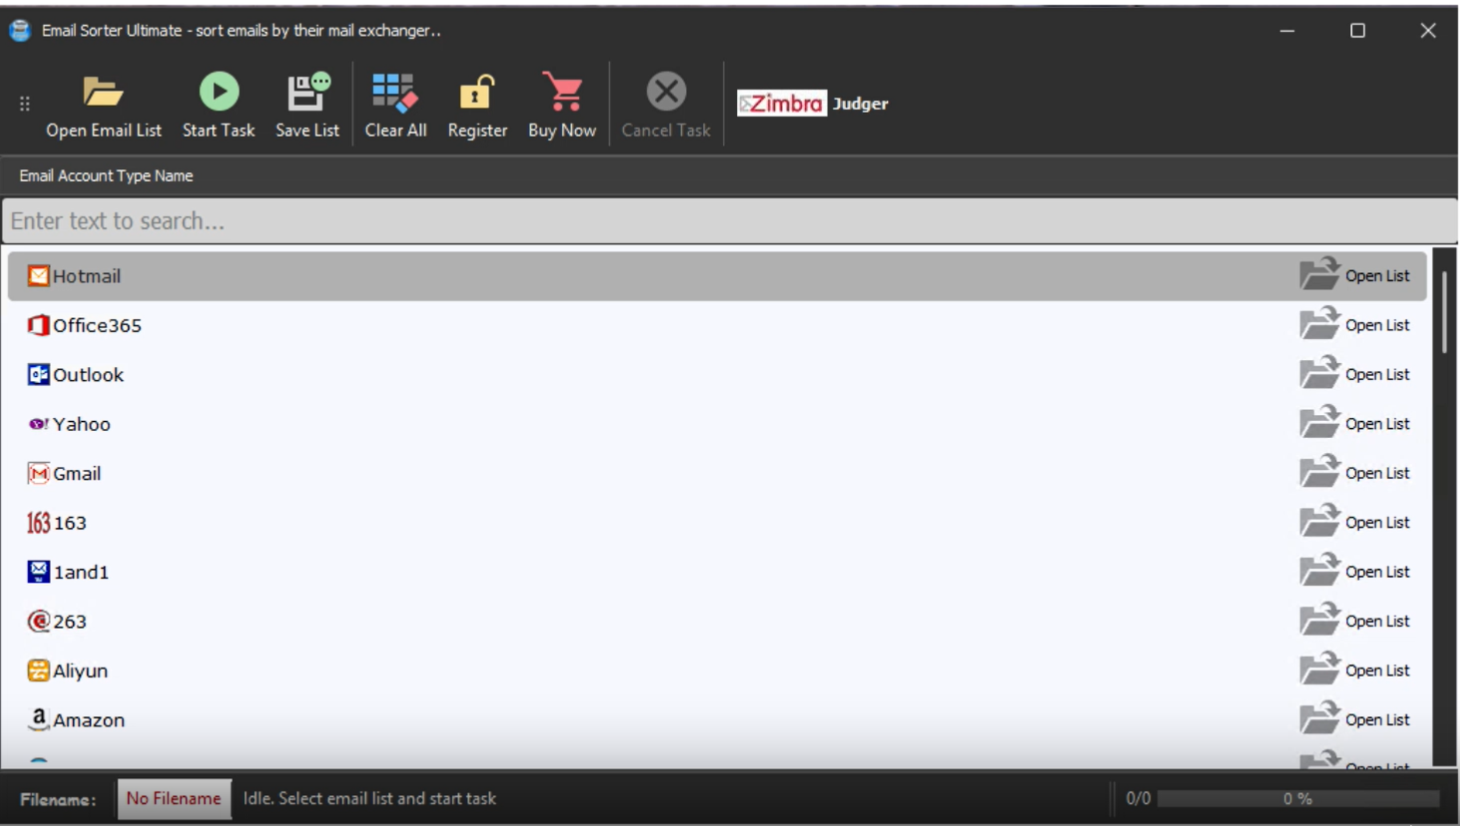Click the toolbar drag handle dots

[x=25, y=103]
